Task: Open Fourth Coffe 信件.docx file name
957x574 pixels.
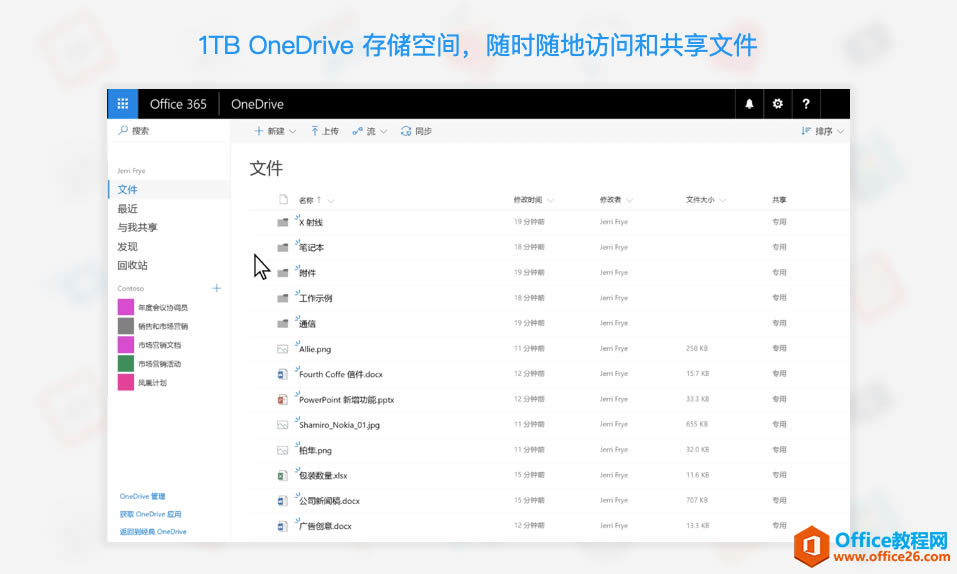Action: (341, 374)
